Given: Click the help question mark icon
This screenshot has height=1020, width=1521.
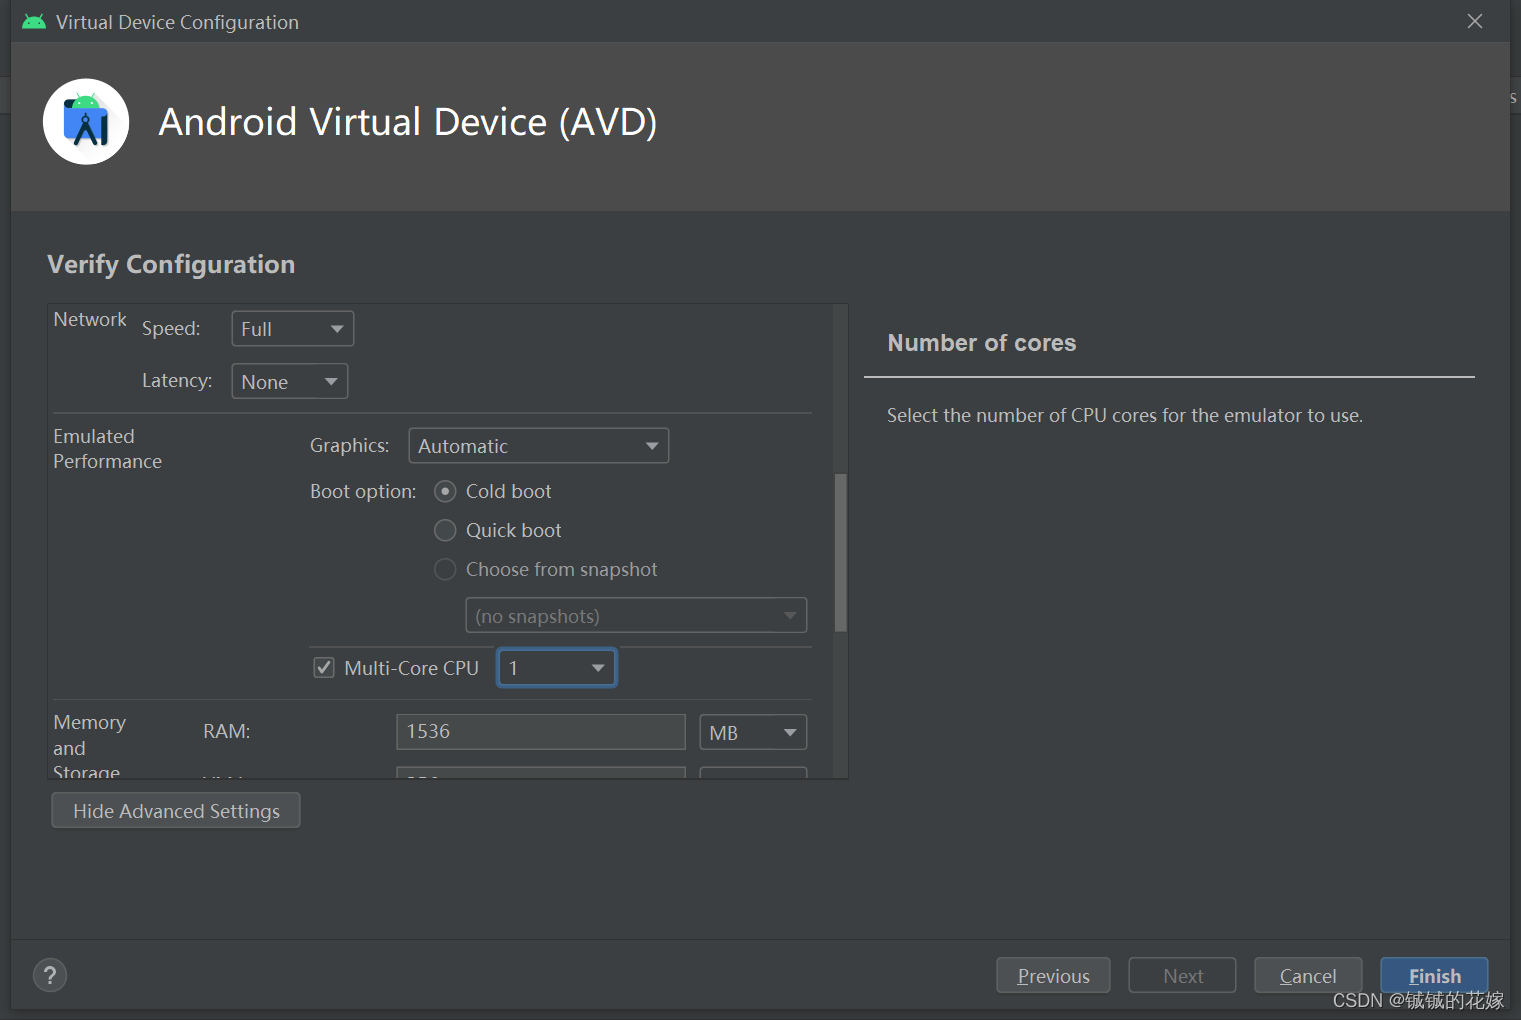Looking at the screenshot, I should tap(50, 975).
